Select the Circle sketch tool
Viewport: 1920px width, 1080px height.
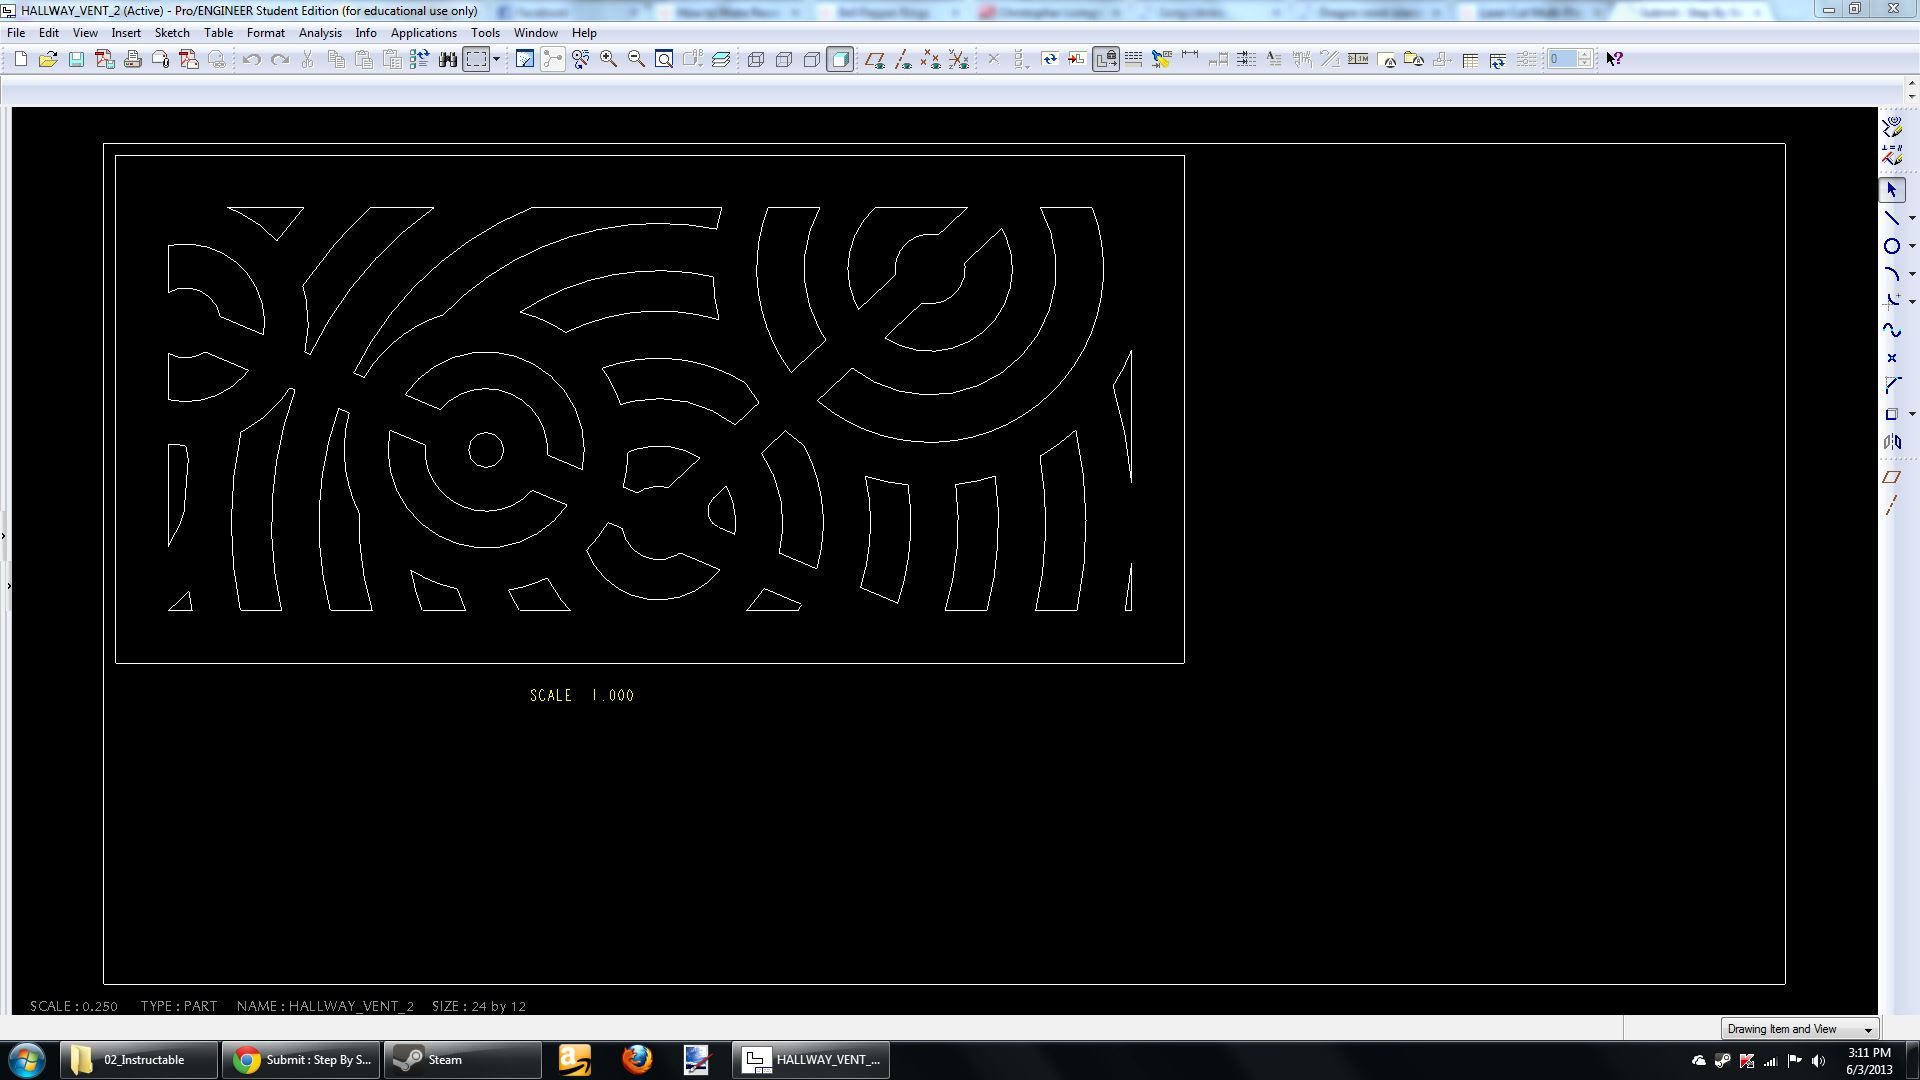pos(1891,246)
